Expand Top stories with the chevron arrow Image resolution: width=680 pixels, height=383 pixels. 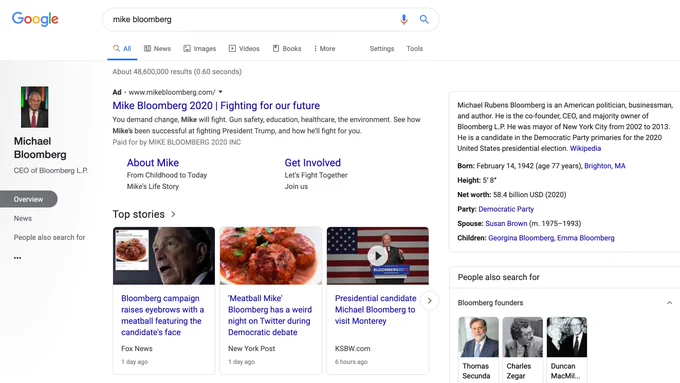click(x=173, y=214)
